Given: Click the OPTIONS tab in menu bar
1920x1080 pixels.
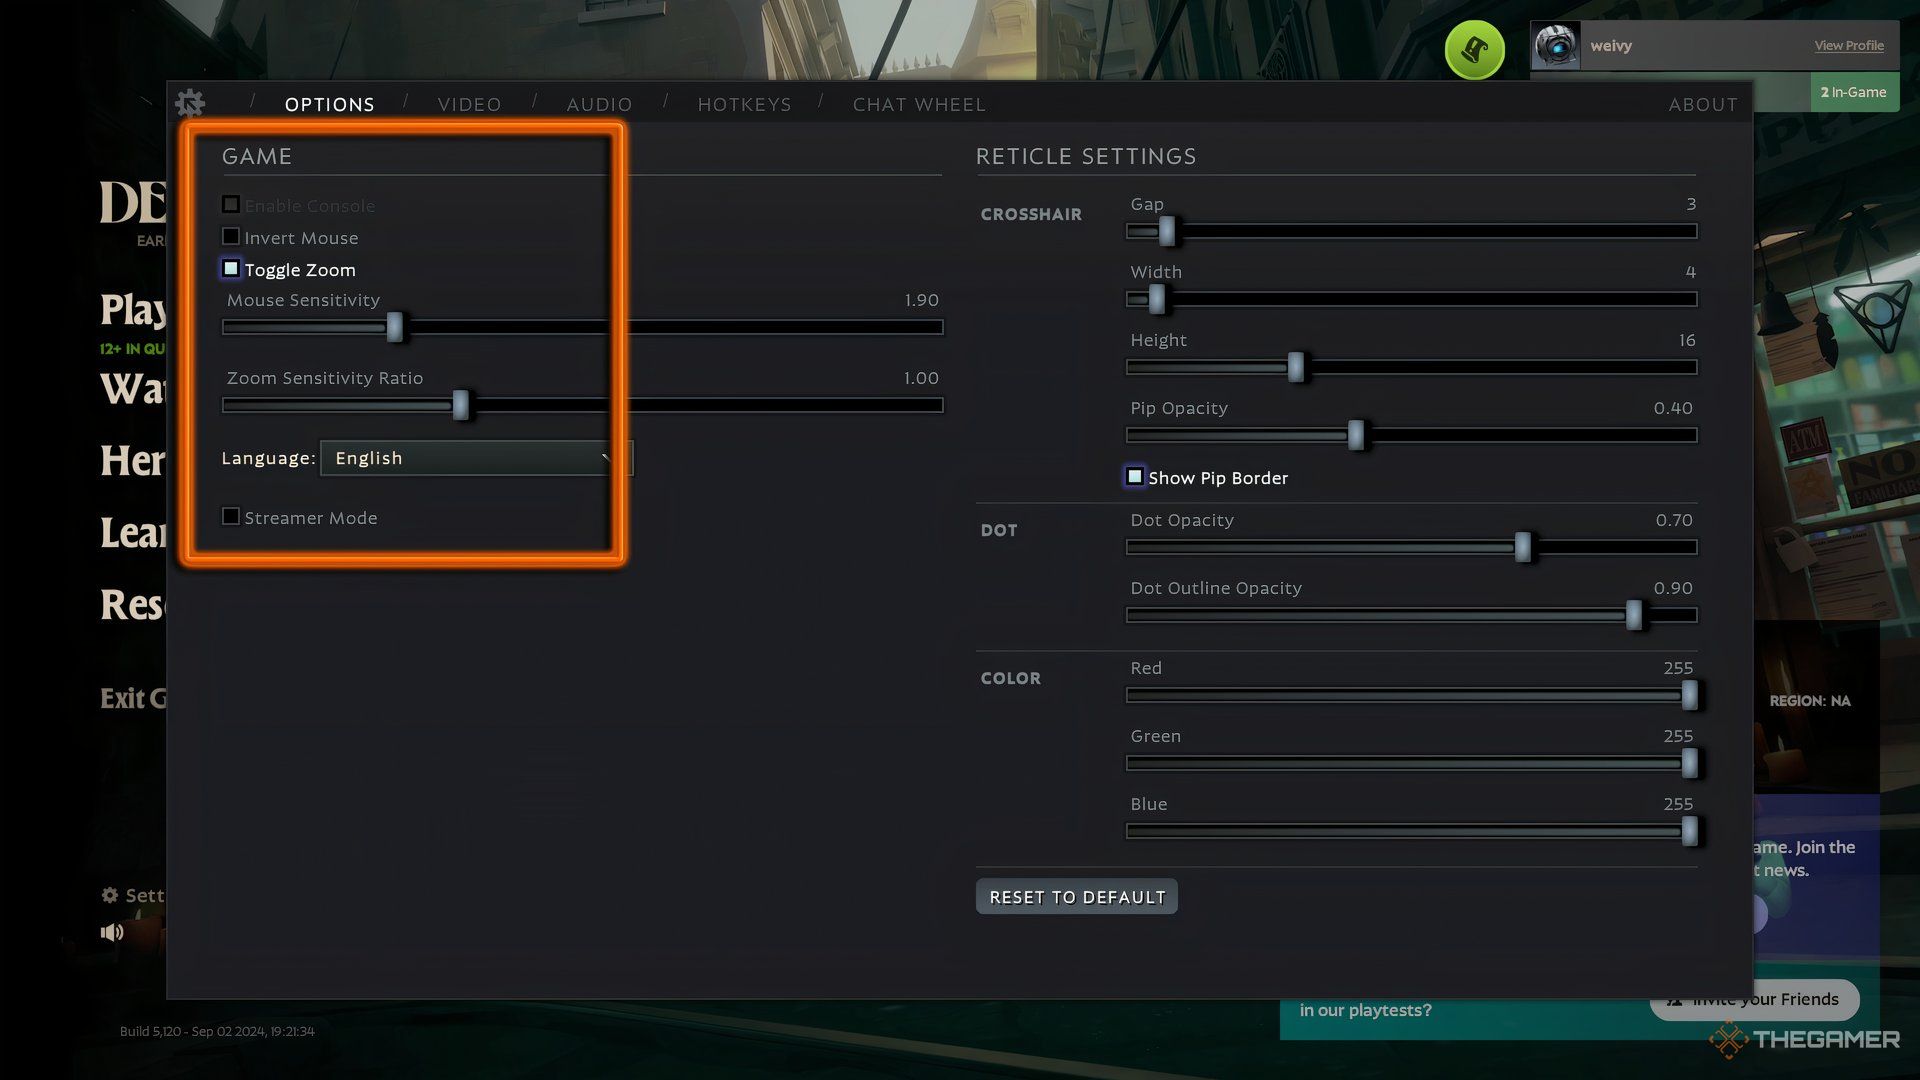Looking at the screenshot, I should pyautogui.click(x=330, y=103).
